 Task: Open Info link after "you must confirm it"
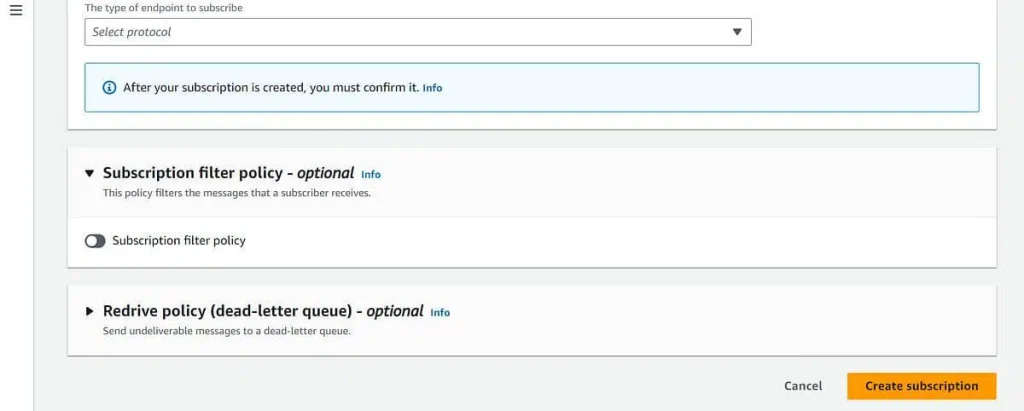(432, 88)
